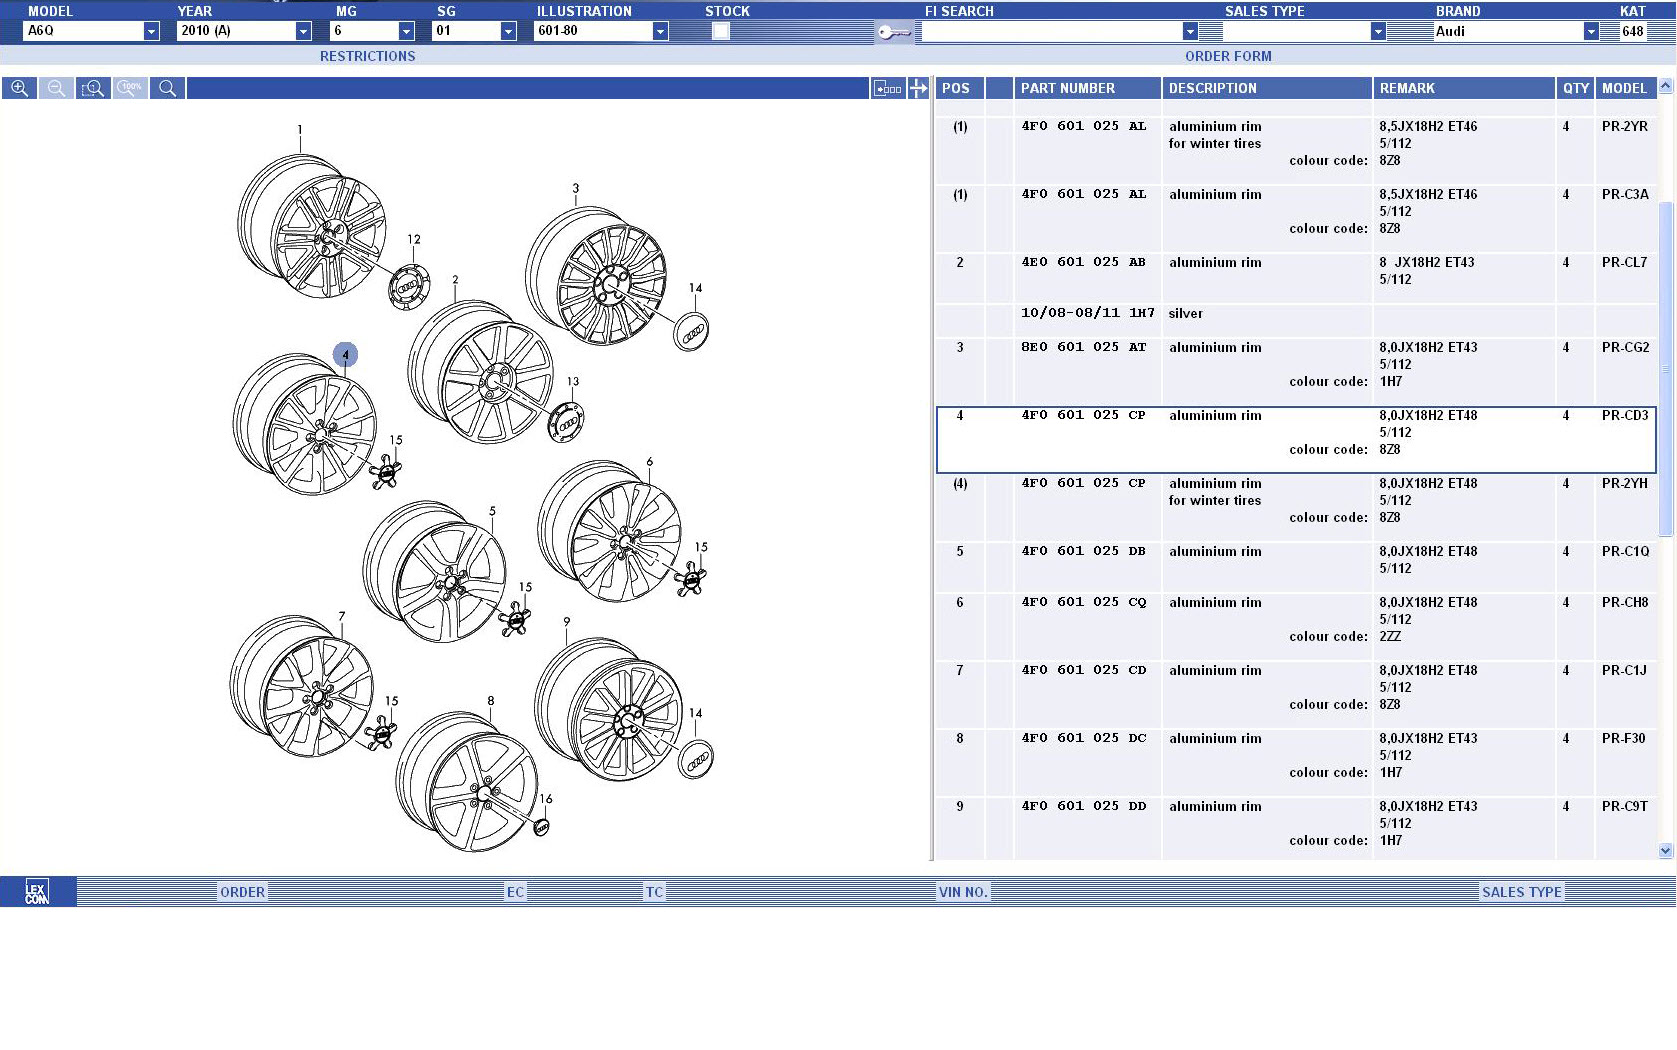This screenshot has width=1677, height=1050.
Task: Click the LexCom logo icon
Action: [x=37, y=892]
